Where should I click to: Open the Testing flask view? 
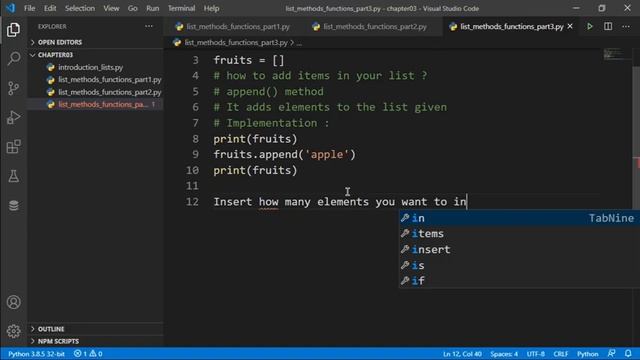pyautogui.click(x=13, y=176)
